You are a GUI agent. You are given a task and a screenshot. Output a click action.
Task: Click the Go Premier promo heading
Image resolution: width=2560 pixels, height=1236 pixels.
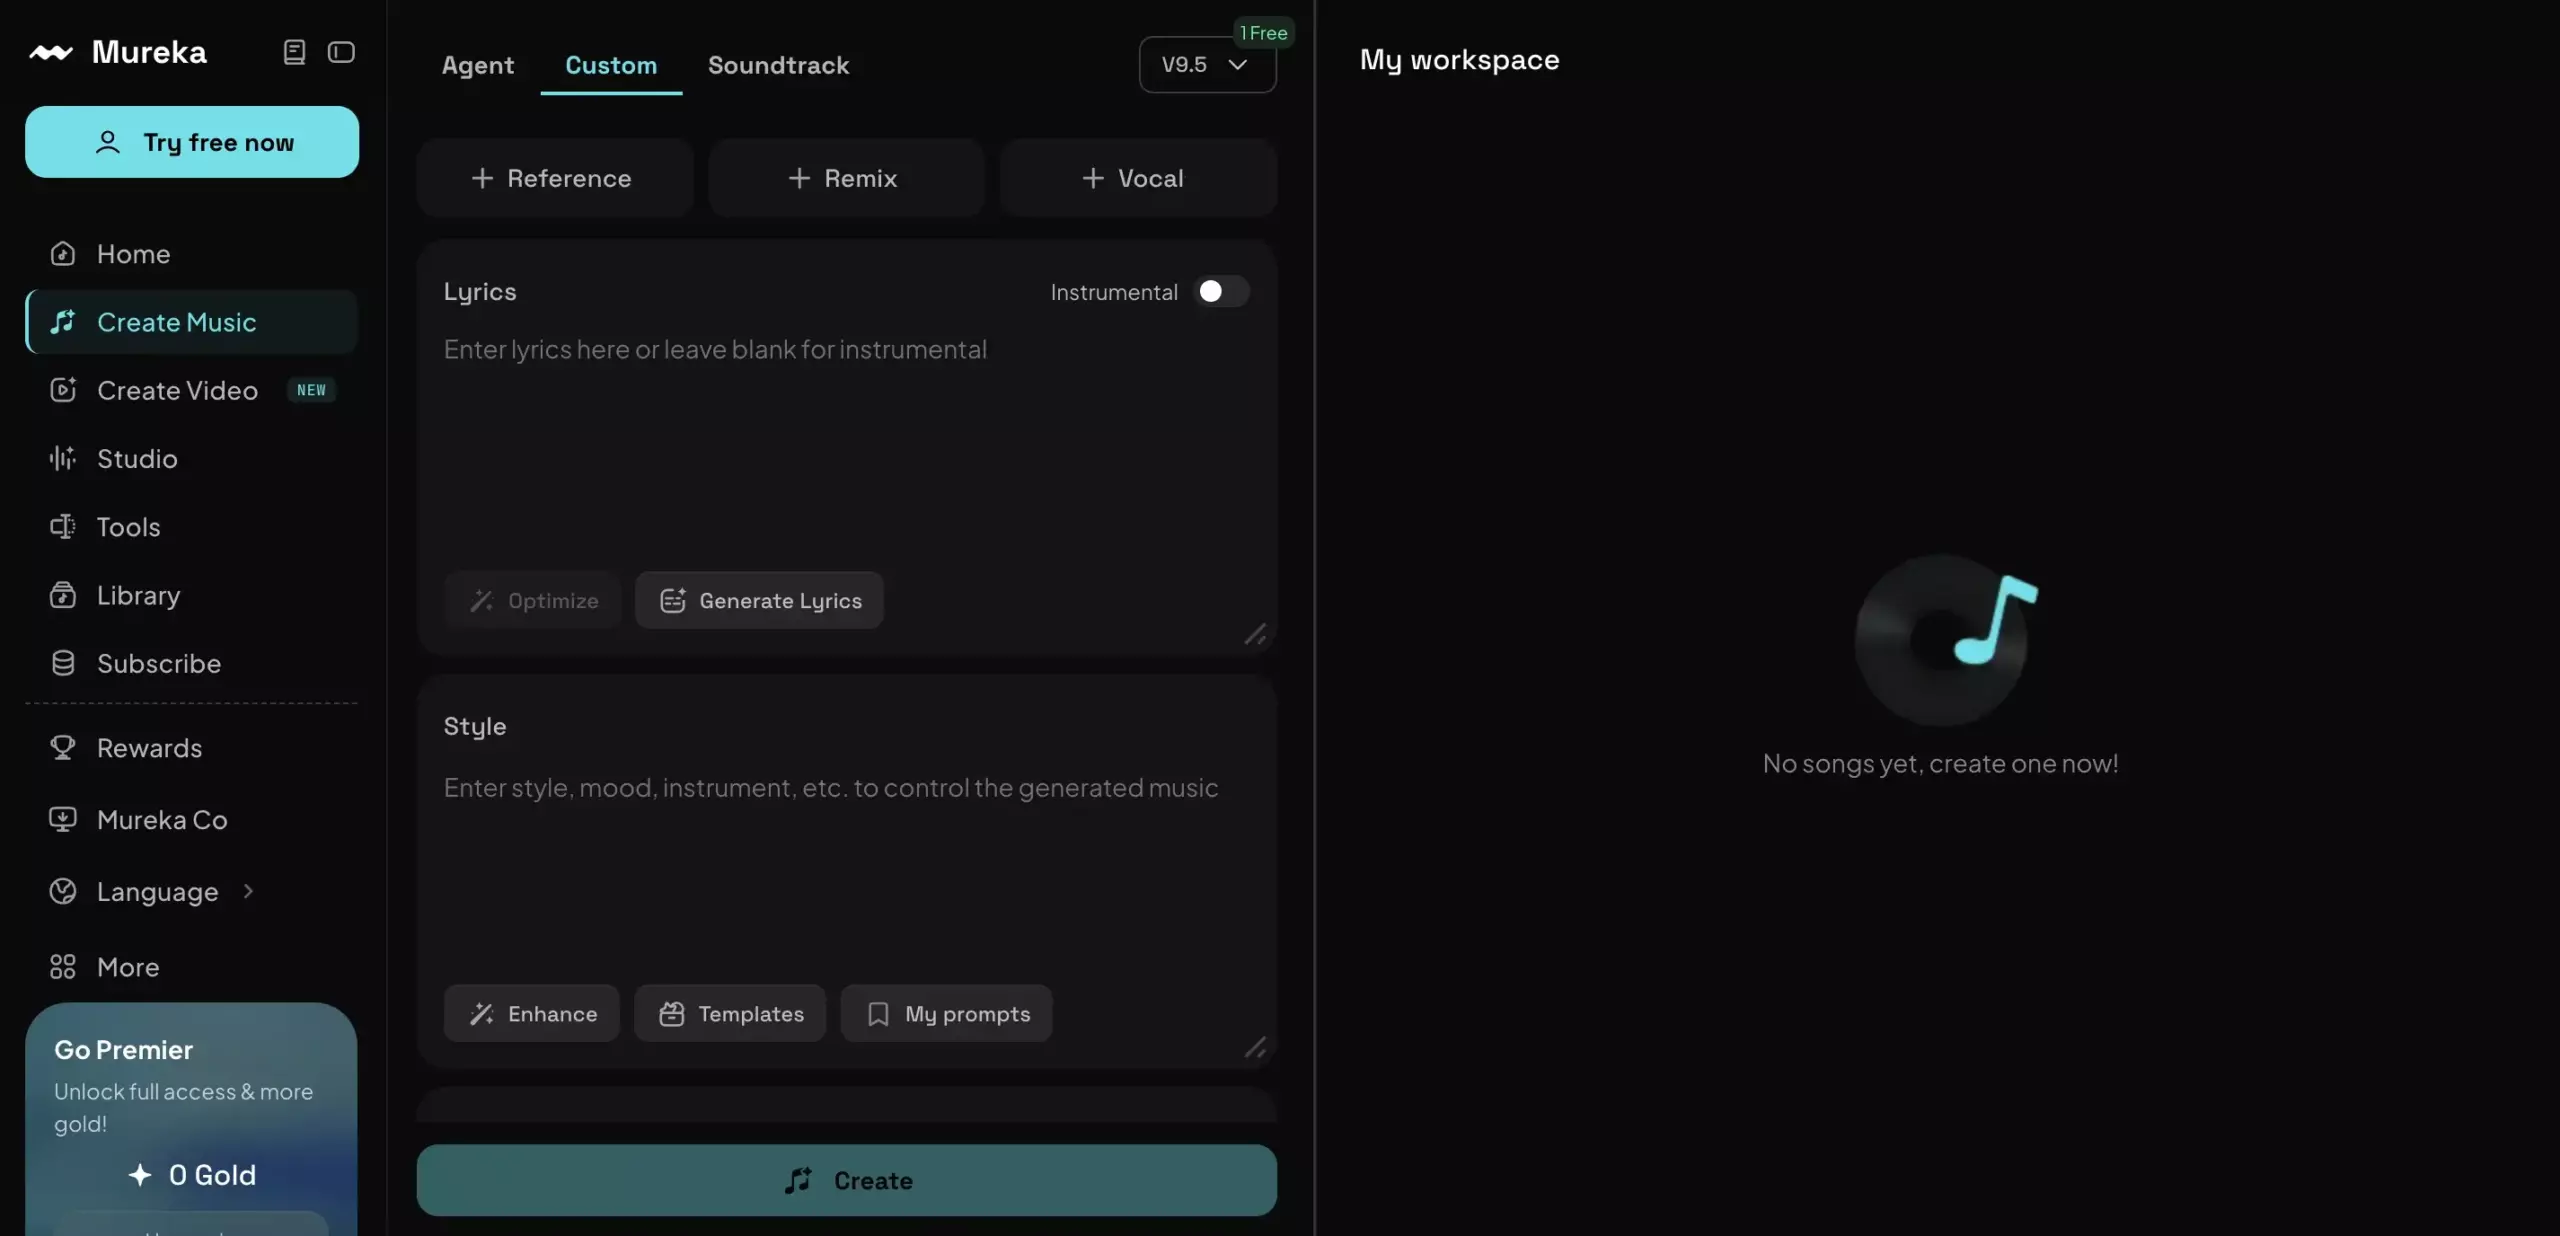(123, 1050)
